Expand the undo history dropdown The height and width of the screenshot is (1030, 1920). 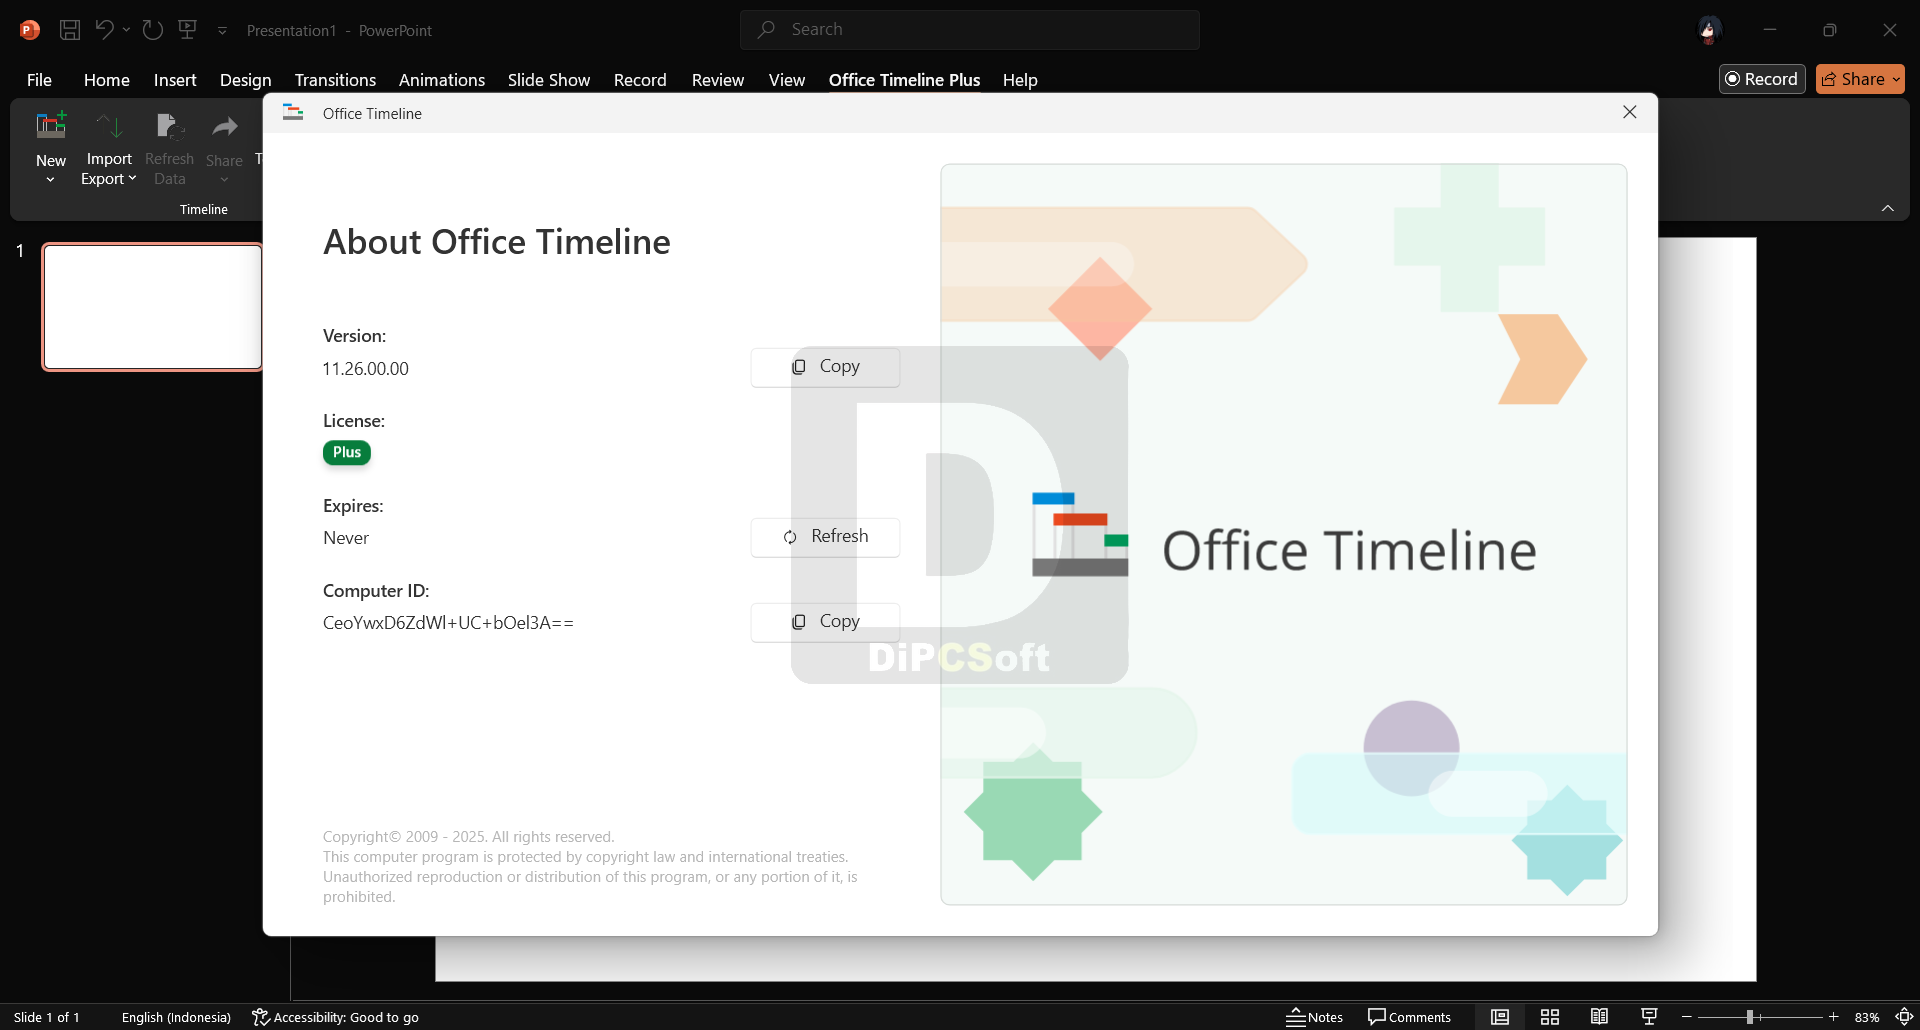[126, 30]
